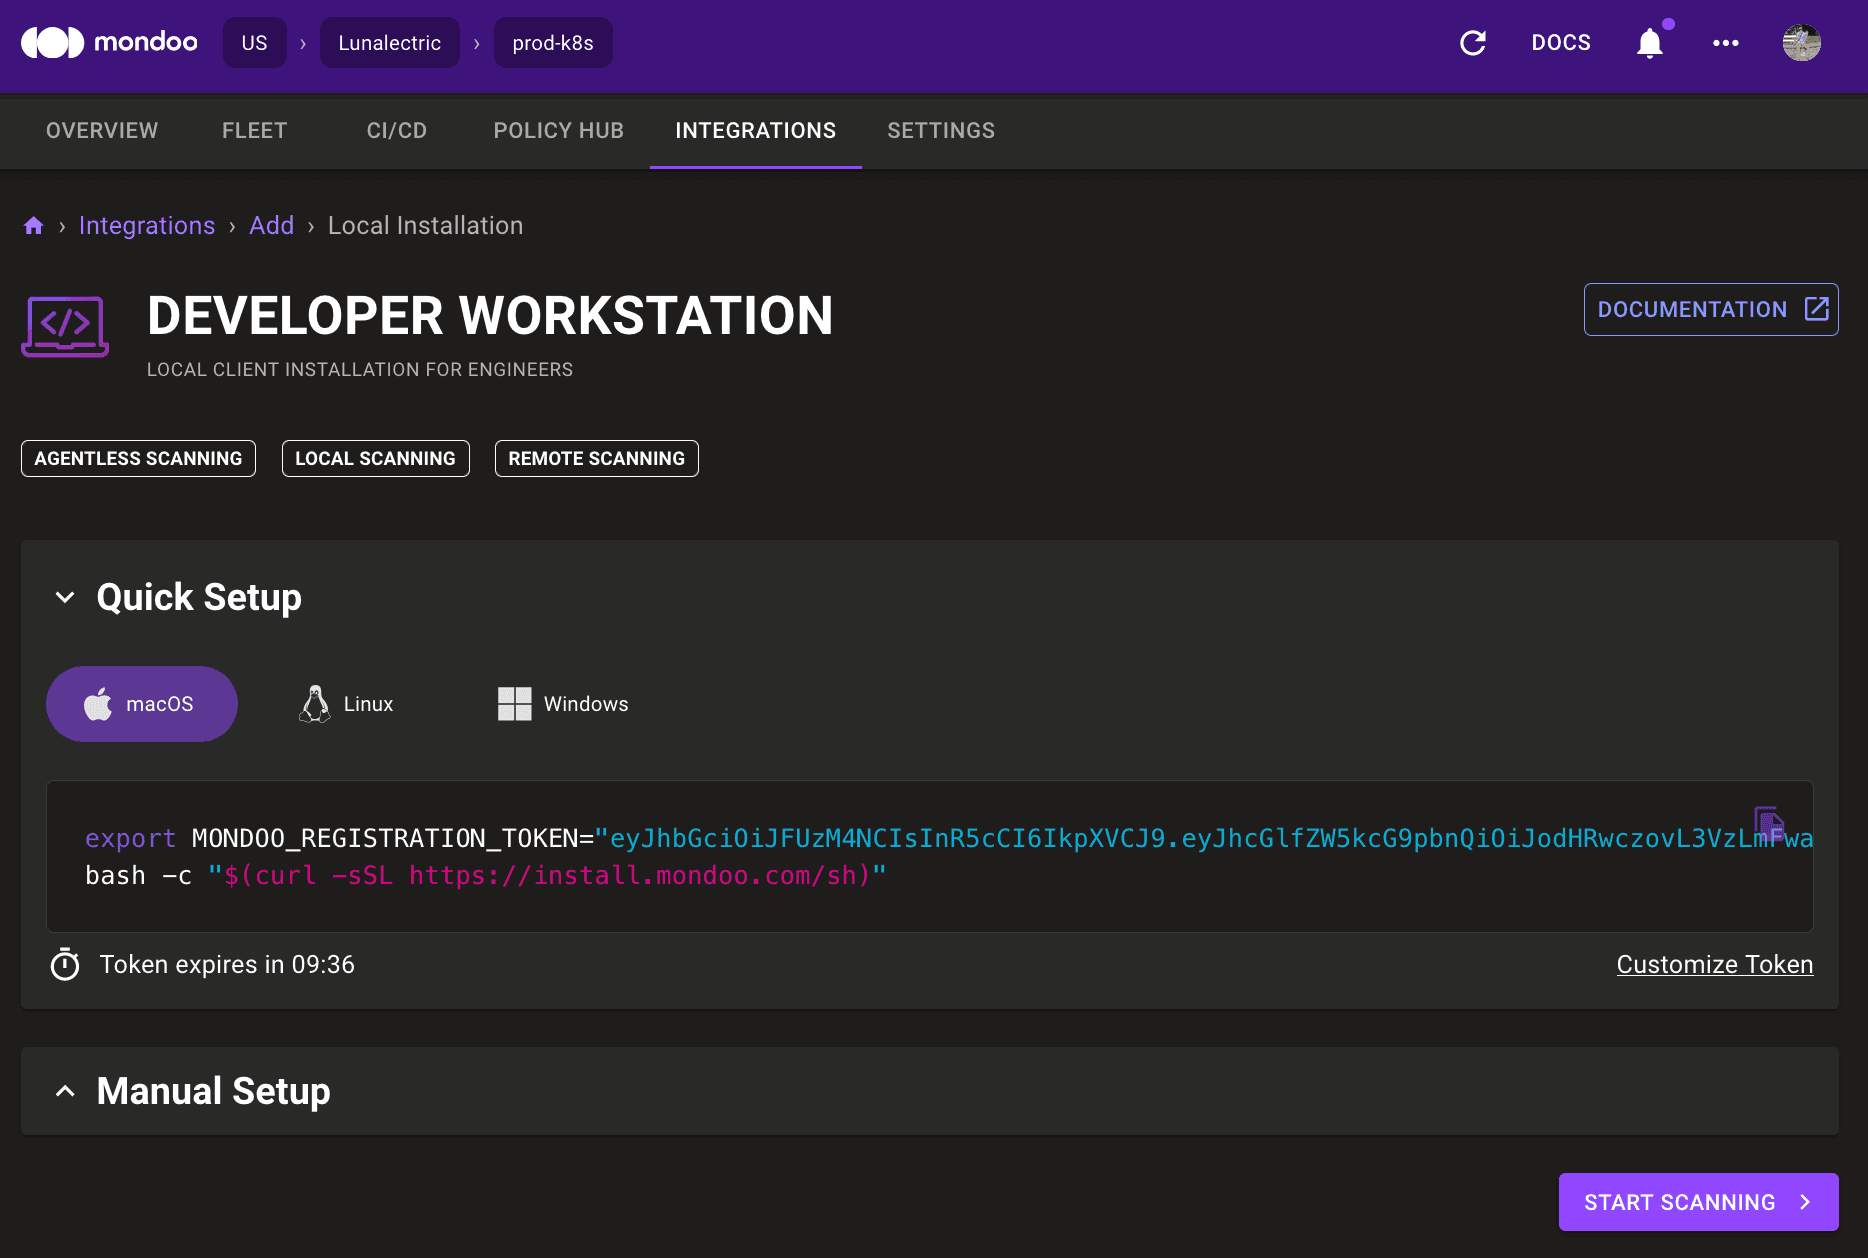Open the notifications bell

point(1650,43)
